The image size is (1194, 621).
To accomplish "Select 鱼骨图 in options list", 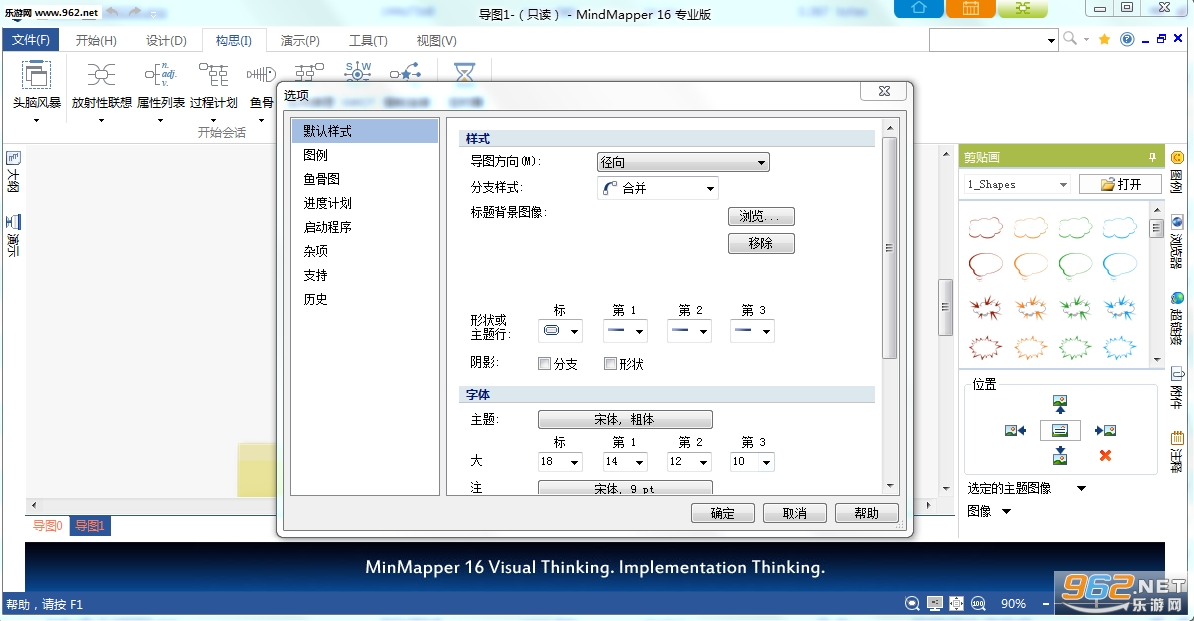I will coord(364,179).
